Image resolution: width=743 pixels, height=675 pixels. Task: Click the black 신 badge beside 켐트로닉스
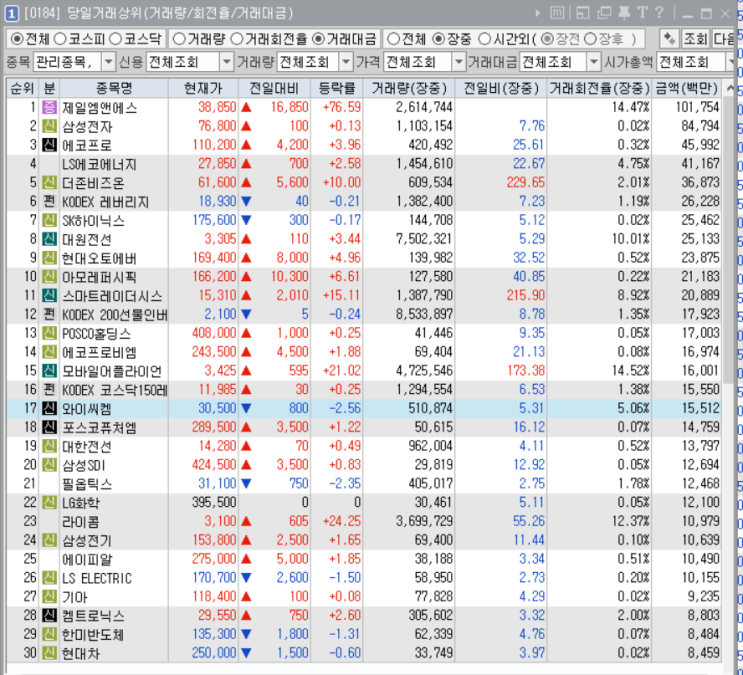click(49, 615)
